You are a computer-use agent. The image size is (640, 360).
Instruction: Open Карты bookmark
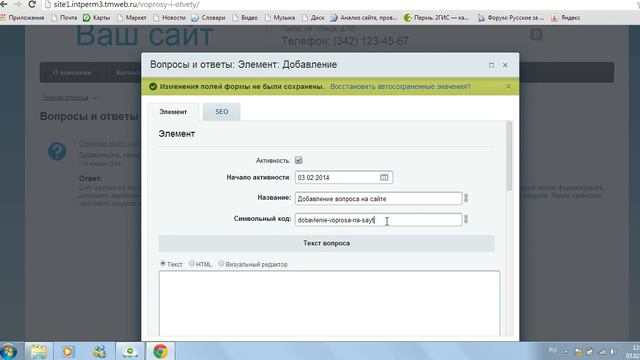(x=97, y=18)
